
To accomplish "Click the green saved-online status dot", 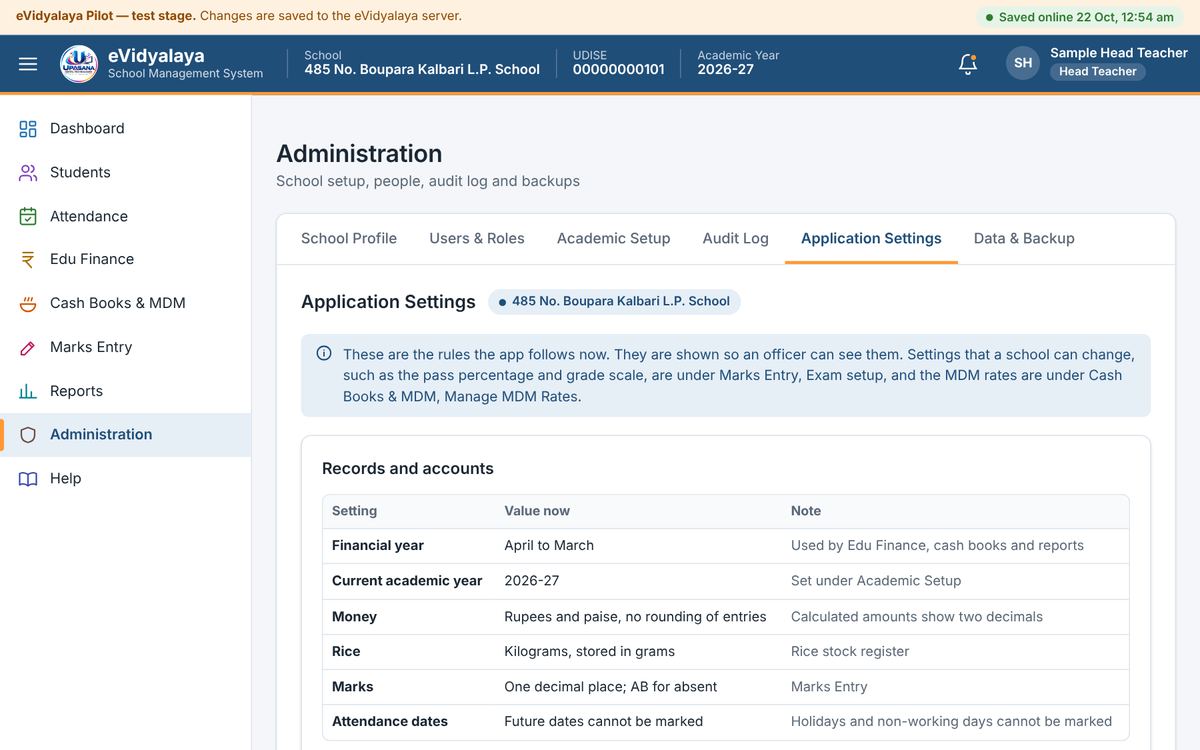I will [989, 17].
